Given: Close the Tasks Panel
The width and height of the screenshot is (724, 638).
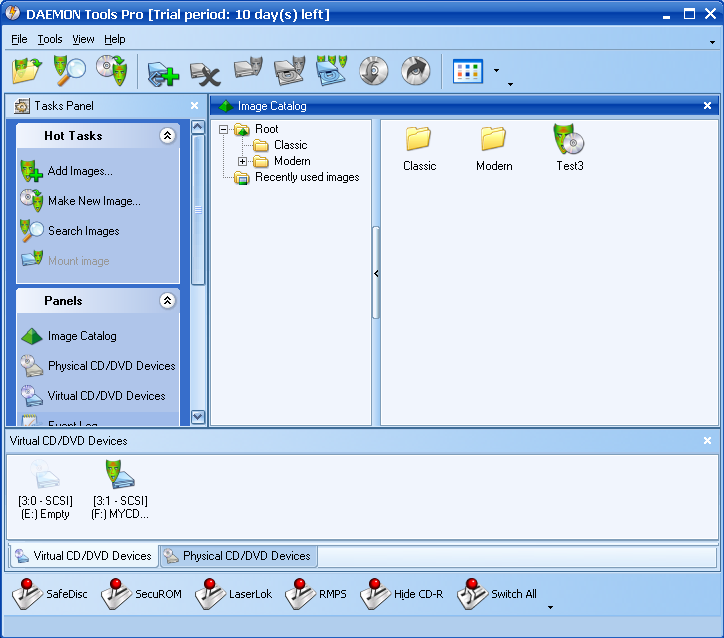Looking at the screenshot, I should [x=194, y=106].
